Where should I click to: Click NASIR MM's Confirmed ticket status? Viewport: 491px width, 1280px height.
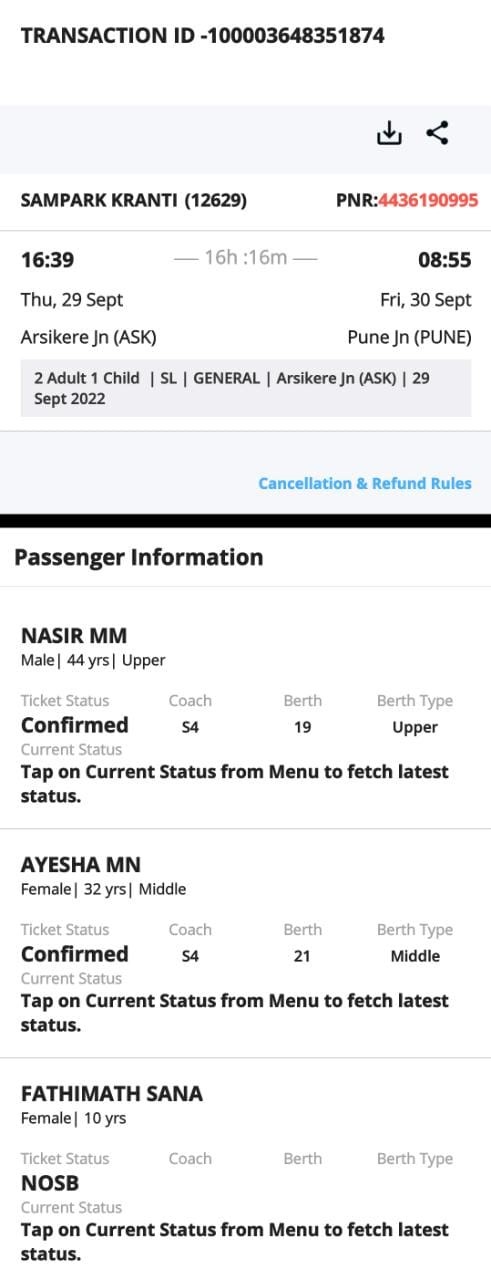pos(75,725)
